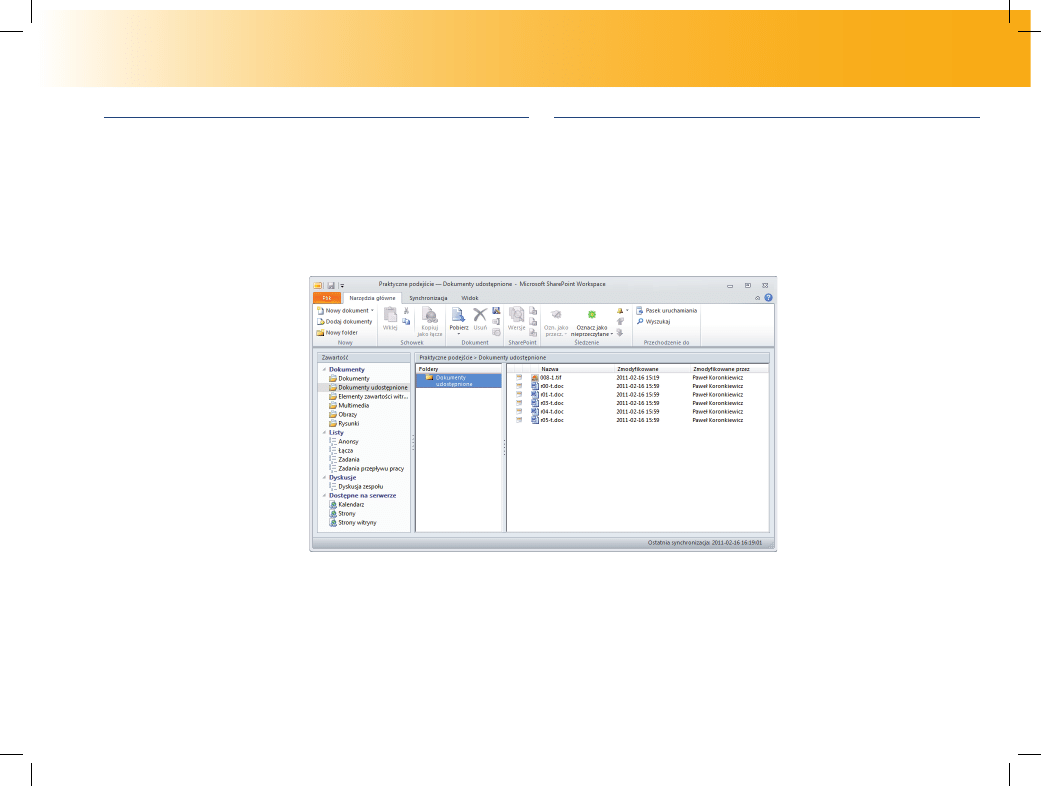Collapse the Dostępne na serwerze group
Image resolution: width=1041 pixels, height=786 pixels.
click(323, 496)
